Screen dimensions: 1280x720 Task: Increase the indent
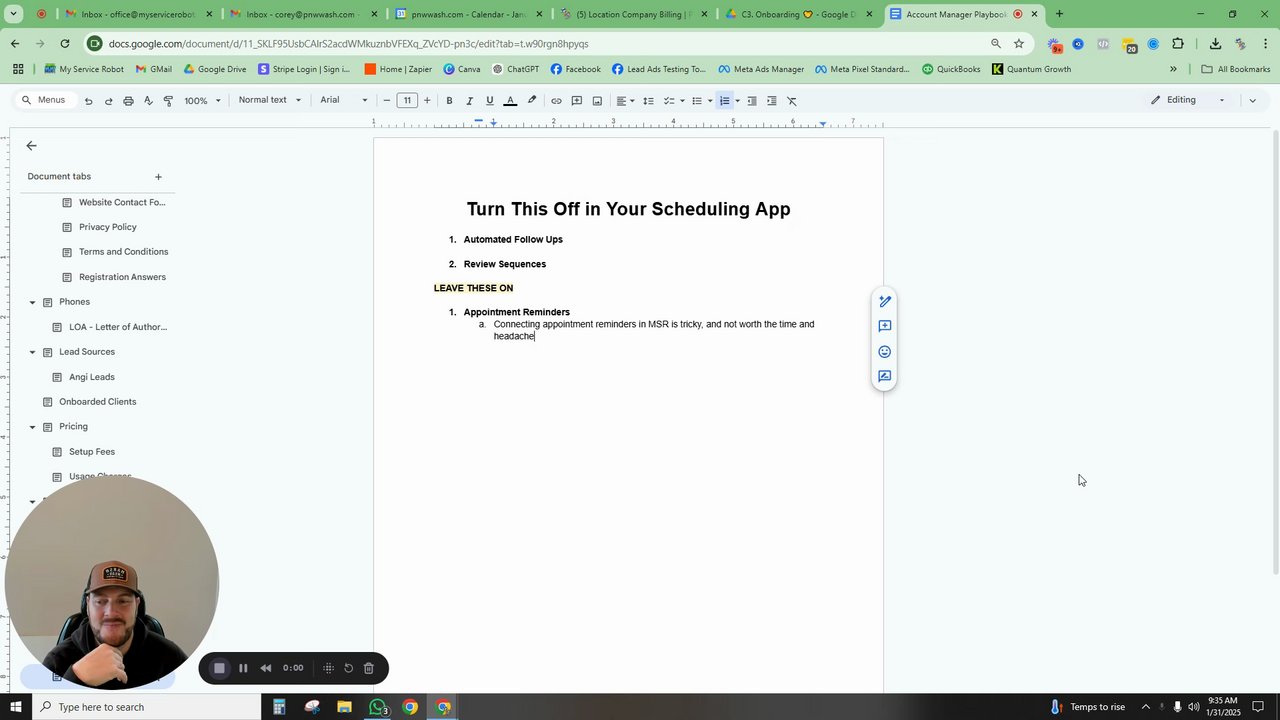(x=772, y=101)
